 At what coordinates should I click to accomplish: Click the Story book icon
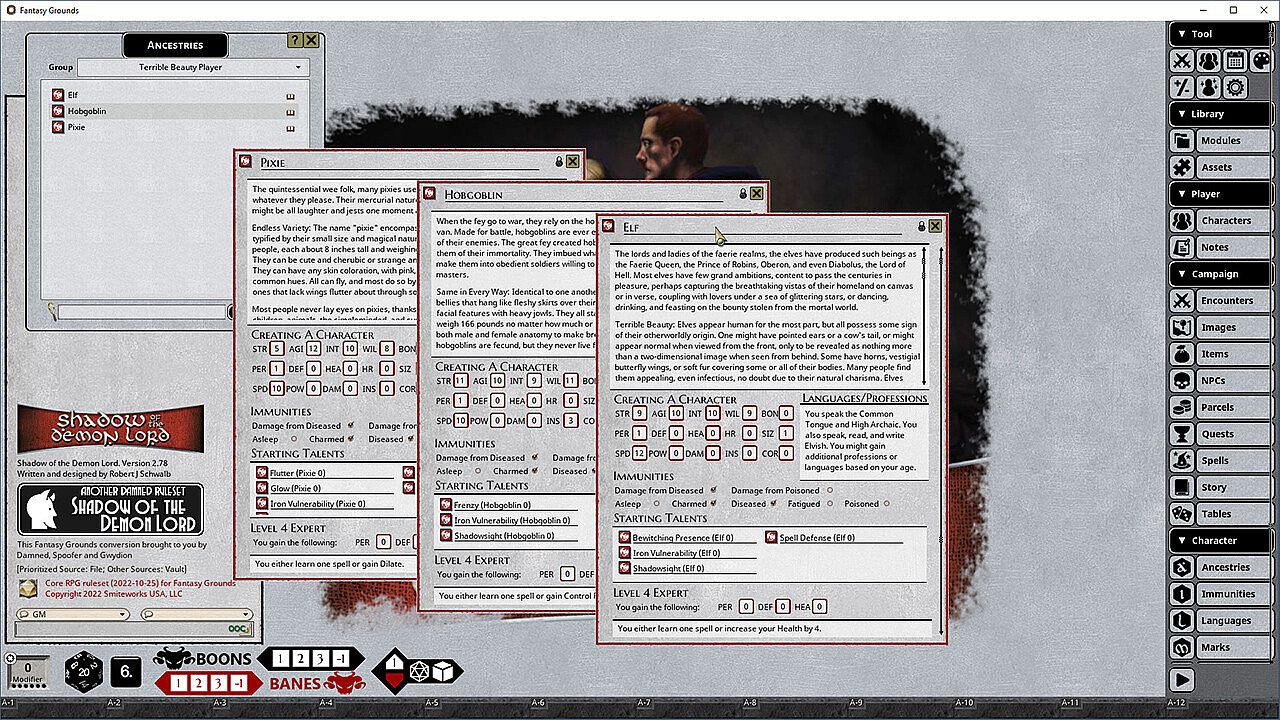click(x=1182, y=487)
